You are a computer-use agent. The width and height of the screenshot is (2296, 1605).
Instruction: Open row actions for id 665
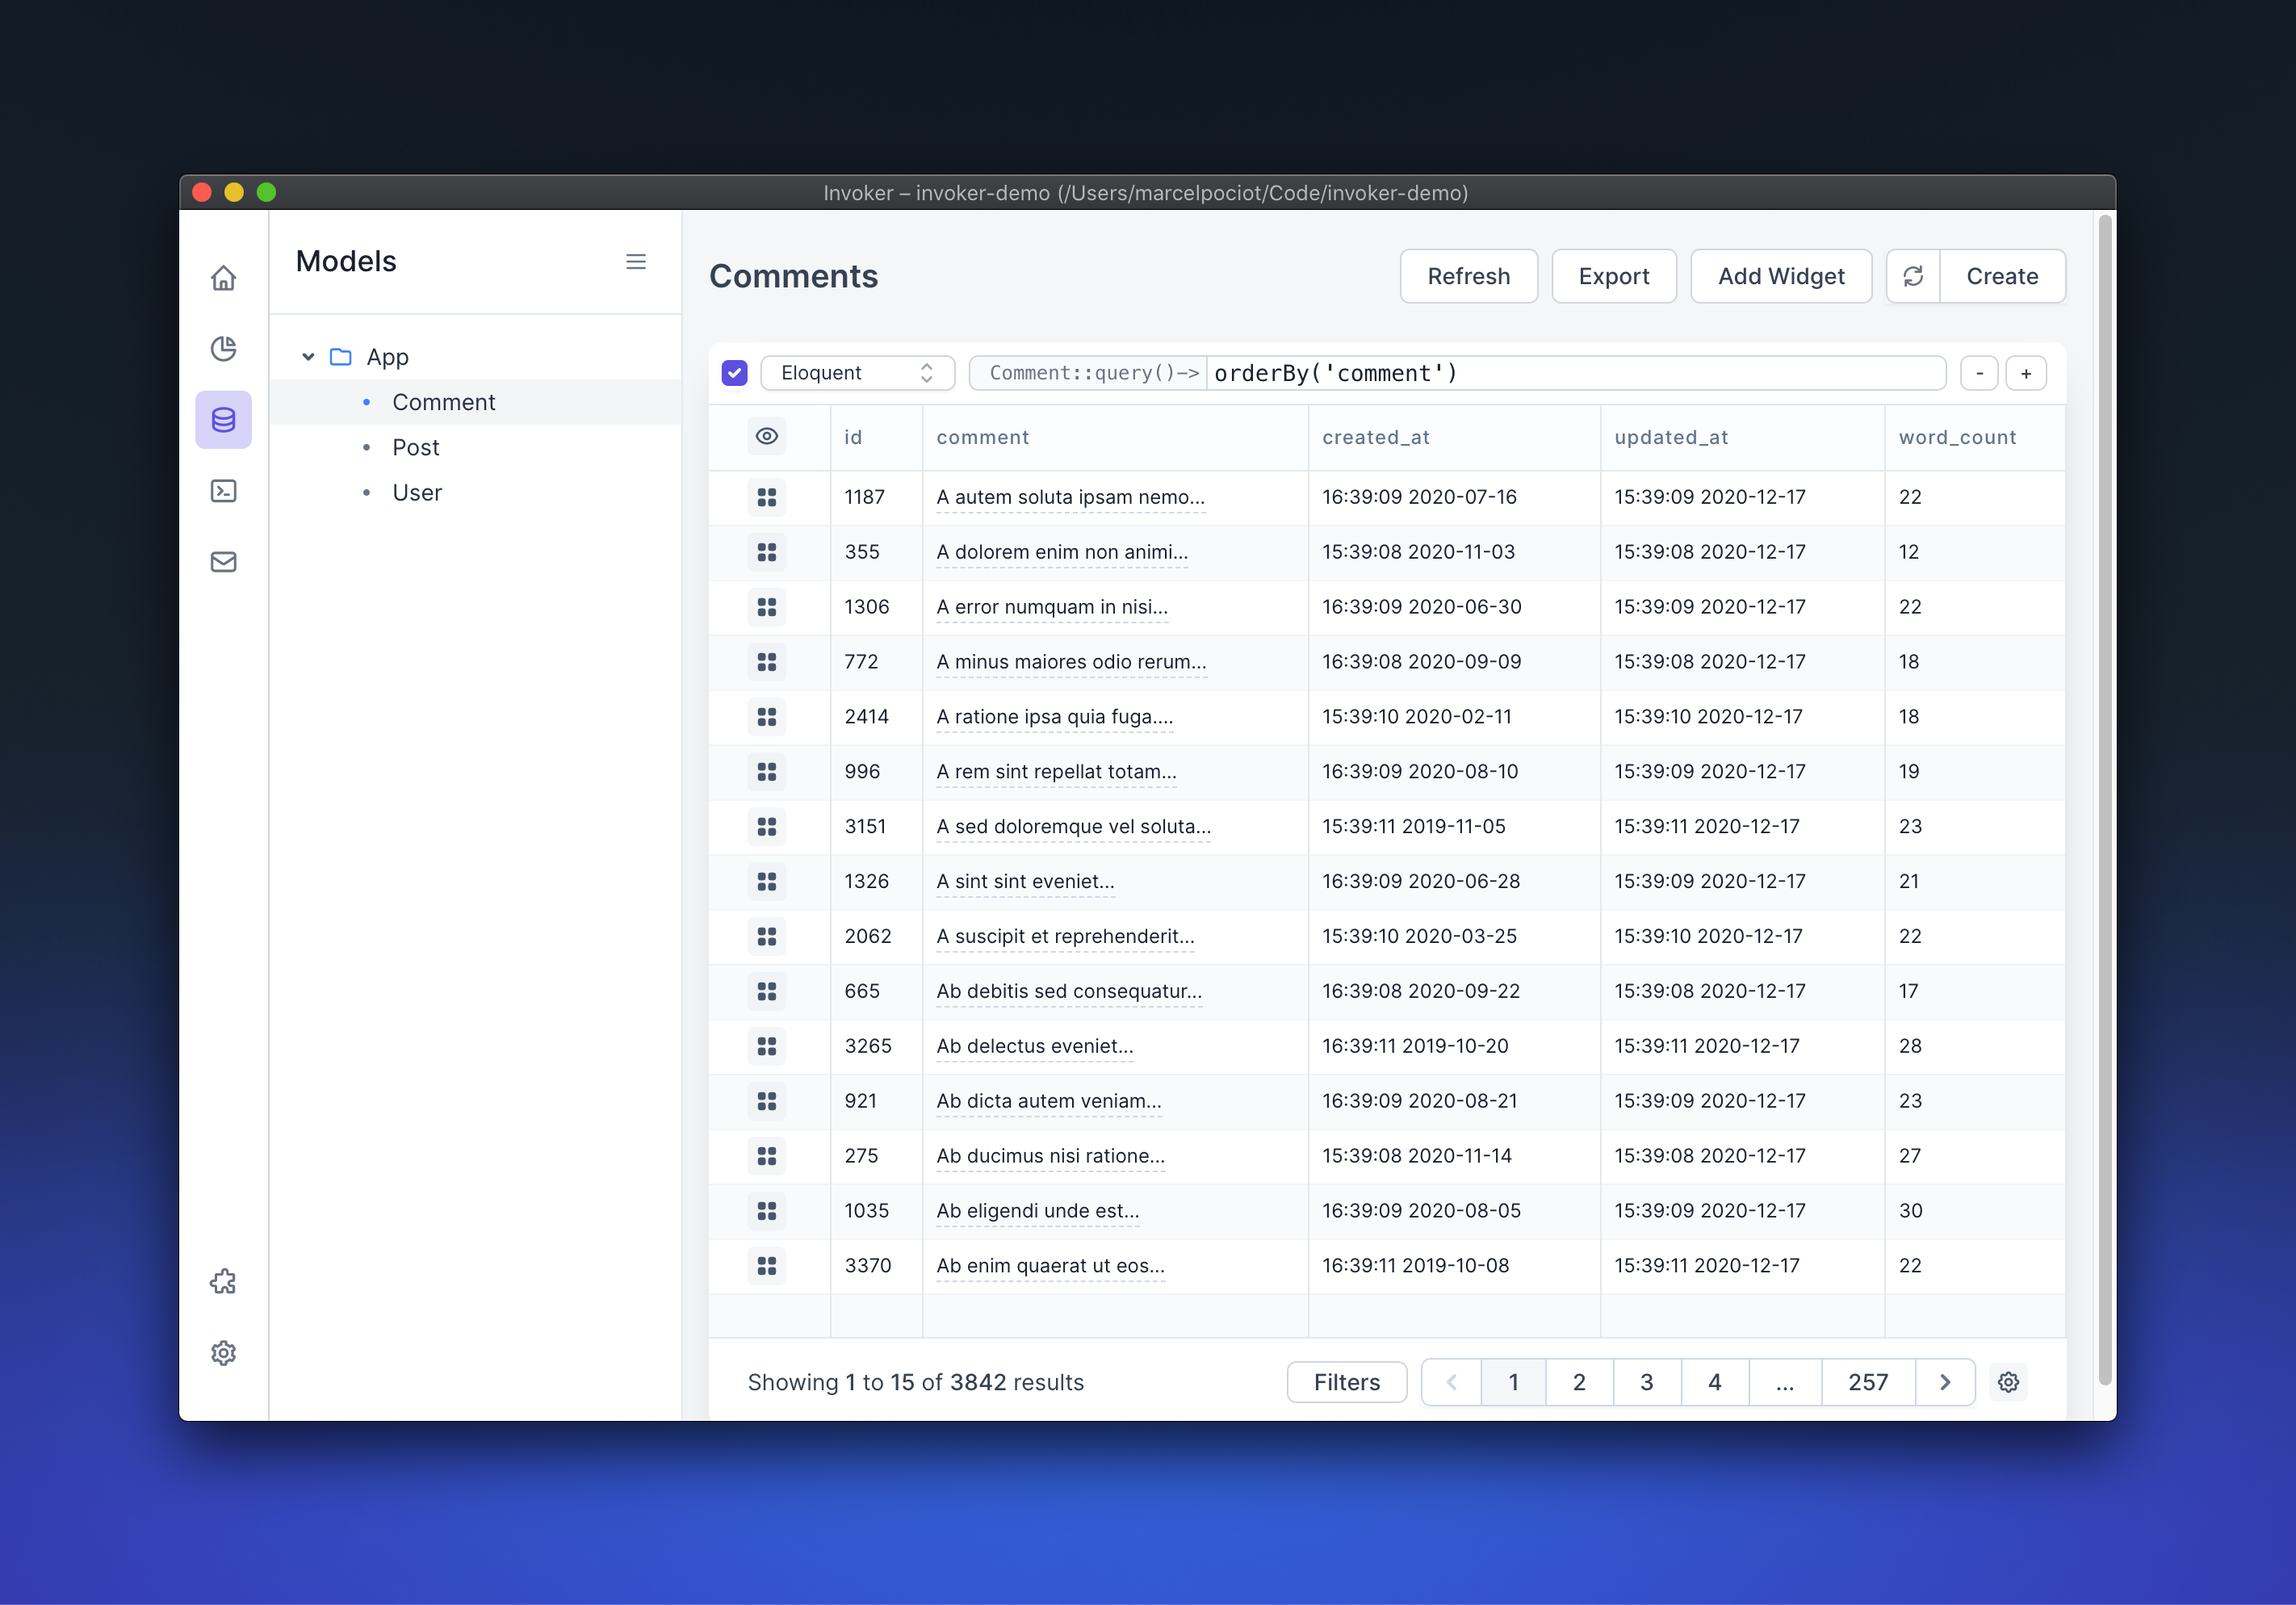point(767,992)
